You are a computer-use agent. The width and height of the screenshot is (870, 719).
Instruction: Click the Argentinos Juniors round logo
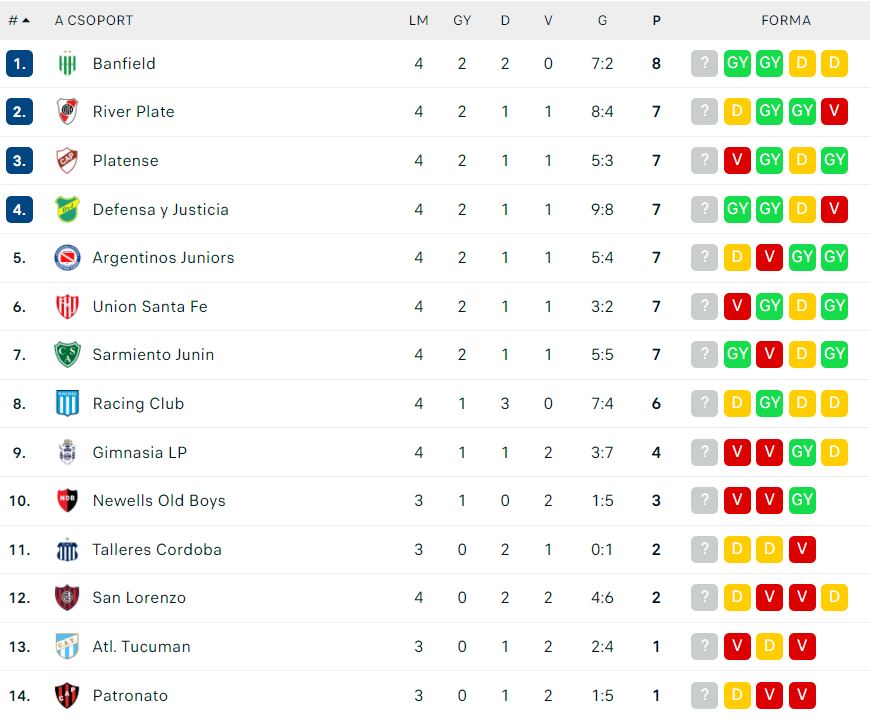point(67,258)
